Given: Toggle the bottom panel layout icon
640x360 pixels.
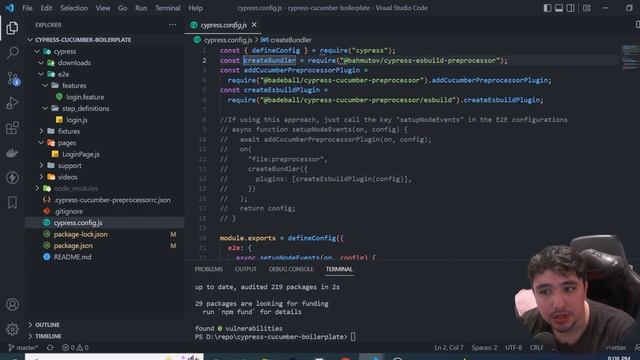Looking at the screenshot, I should click(559, 8).
